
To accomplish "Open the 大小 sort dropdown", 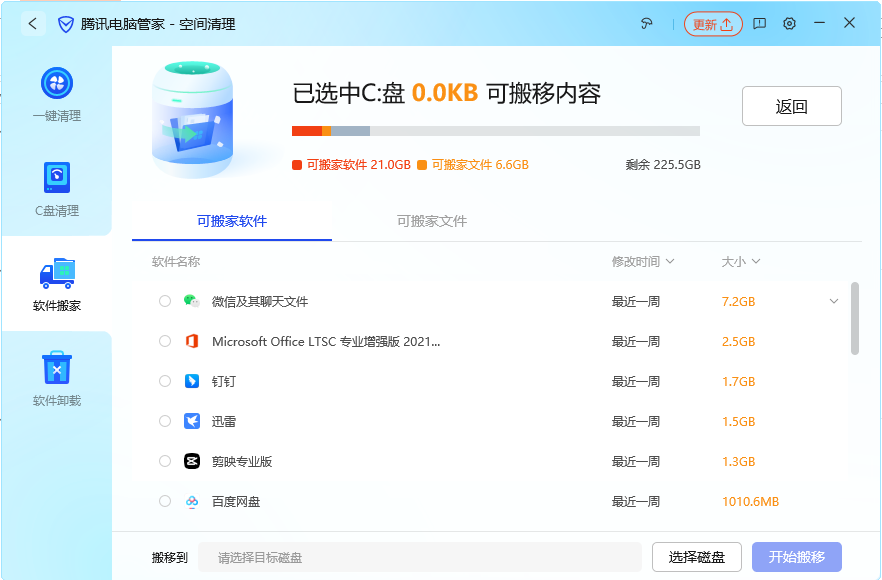I will point(741,262).
